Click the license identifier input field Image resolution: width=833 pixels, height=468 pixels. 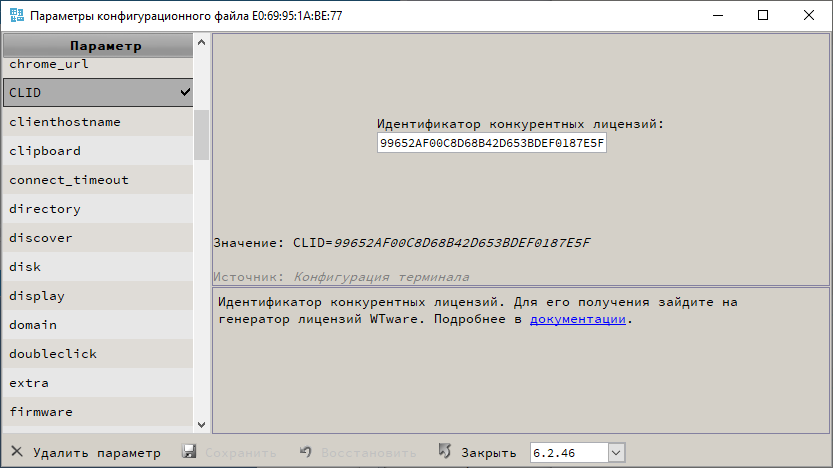(491, 144)
